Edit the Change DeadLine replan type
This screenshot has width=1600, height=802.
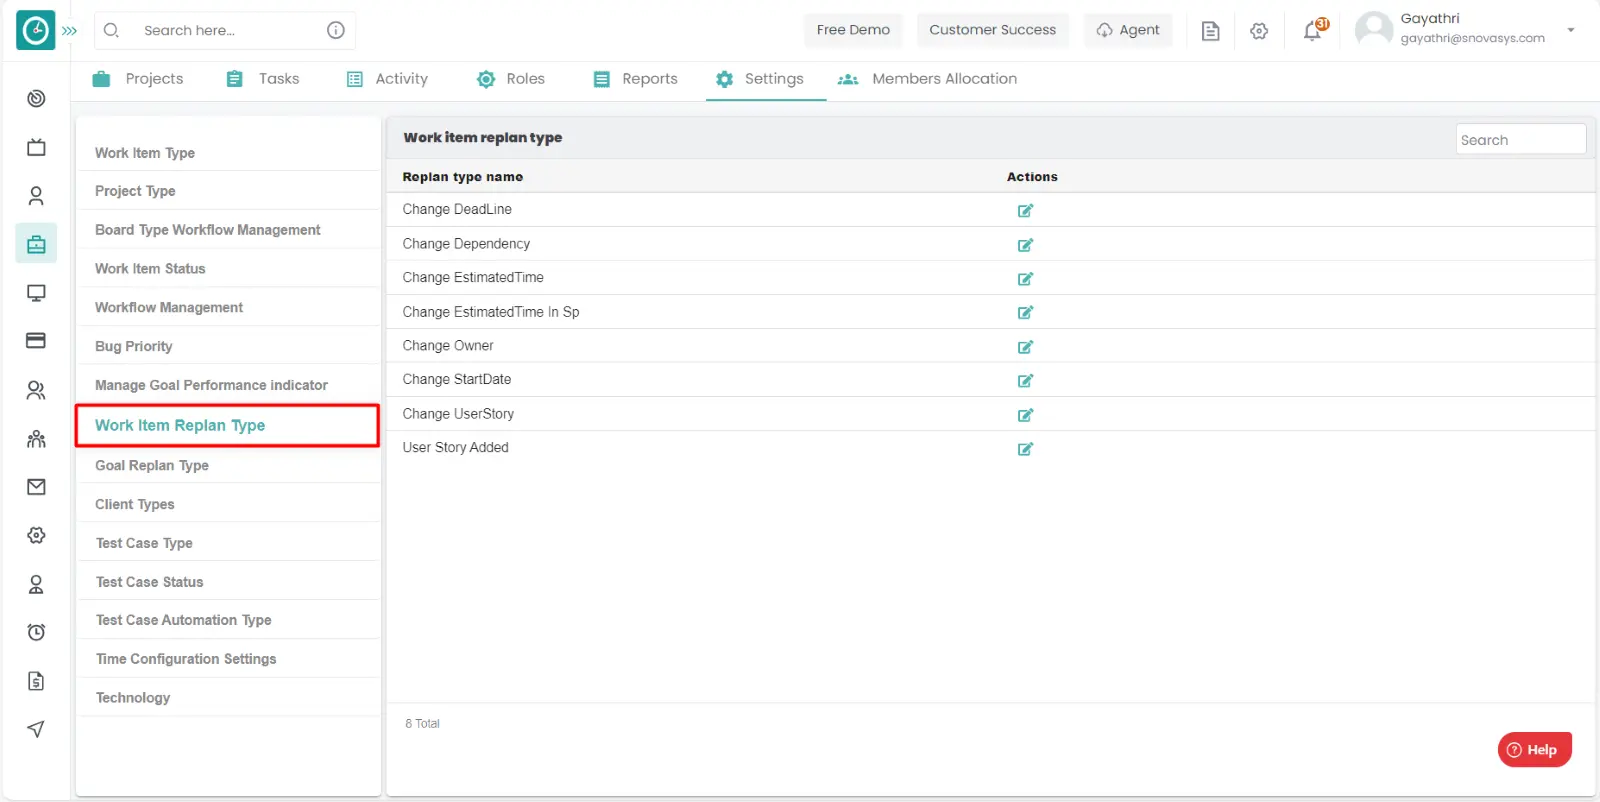tap(1025, 211)
